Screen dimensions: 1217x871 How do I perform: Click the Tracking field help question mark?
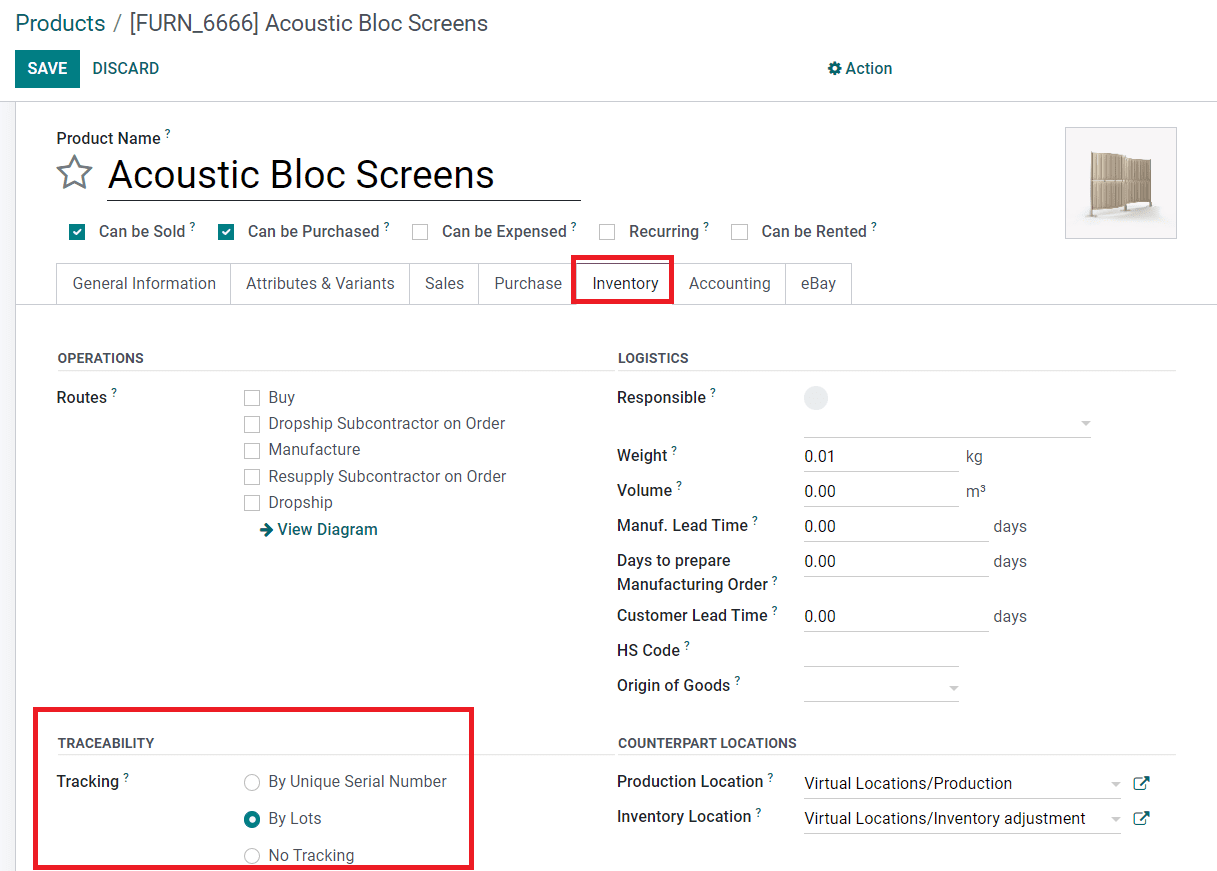coord(126,777)
